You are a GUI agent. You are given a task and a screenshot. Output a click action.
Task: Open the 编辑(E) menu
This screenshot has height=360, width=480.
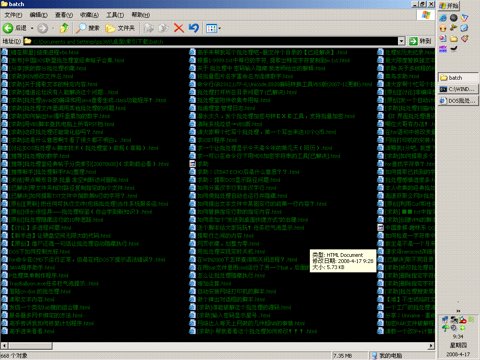[38, 15]
